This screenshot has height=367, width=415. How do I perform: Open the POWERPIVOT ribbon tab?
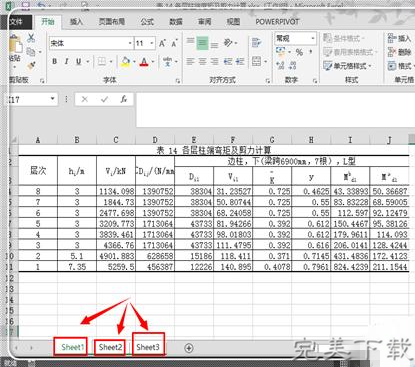(277, 22)
